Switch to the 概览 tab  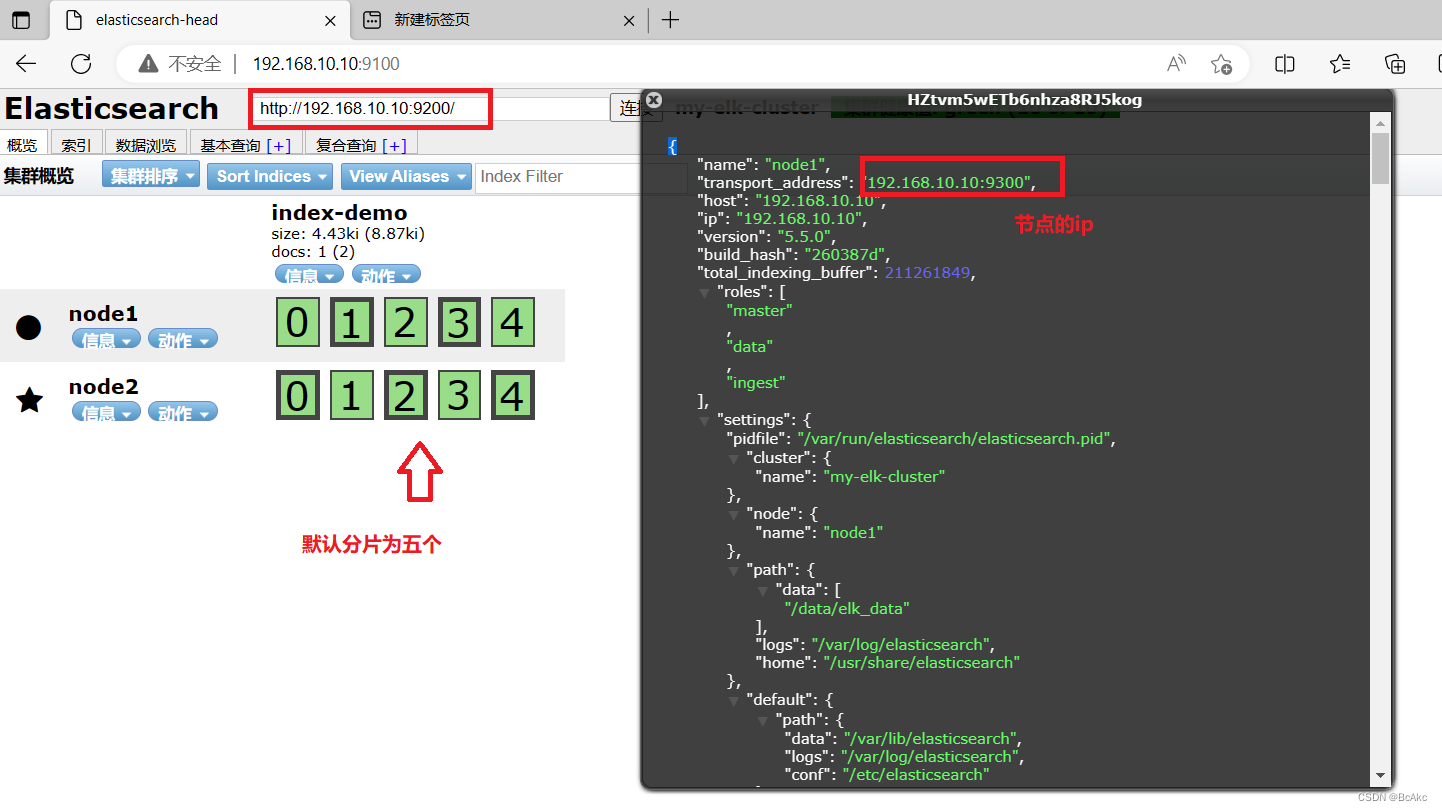(22, 145)
